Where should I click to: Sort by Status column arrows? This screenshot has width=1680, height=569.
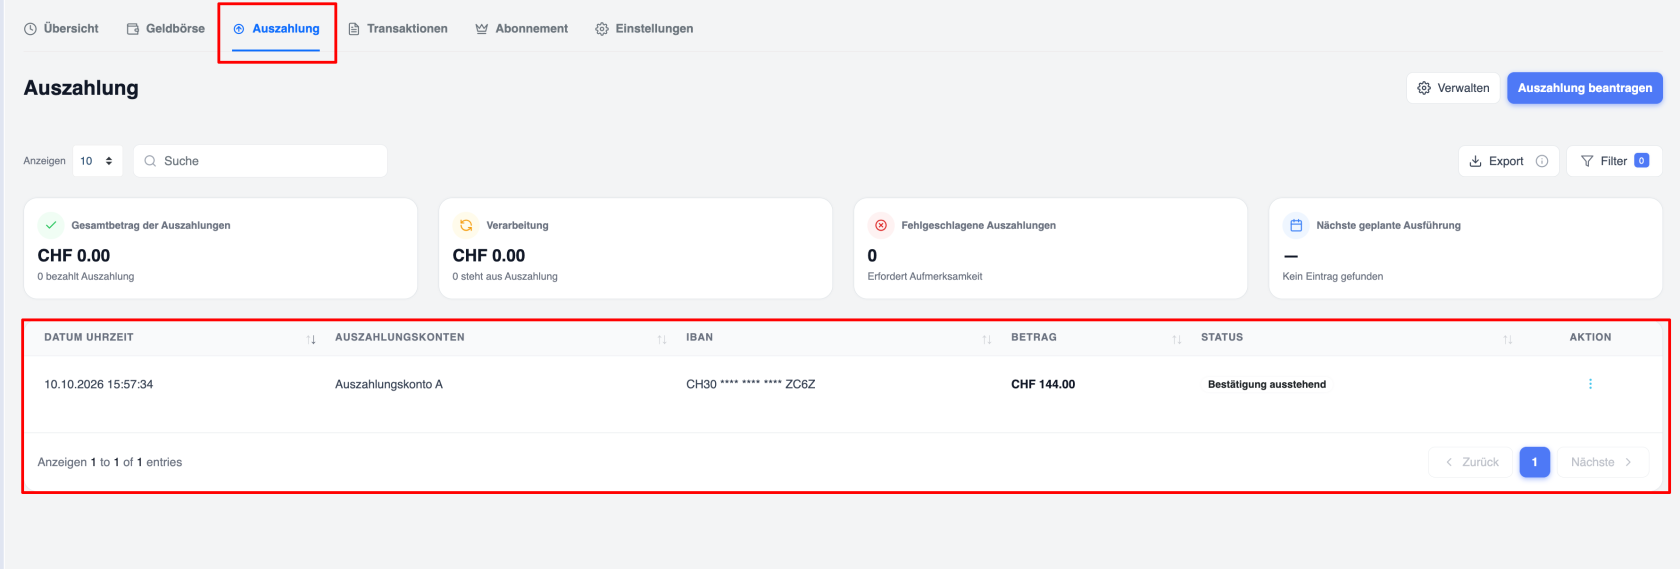pos(1507,339)
